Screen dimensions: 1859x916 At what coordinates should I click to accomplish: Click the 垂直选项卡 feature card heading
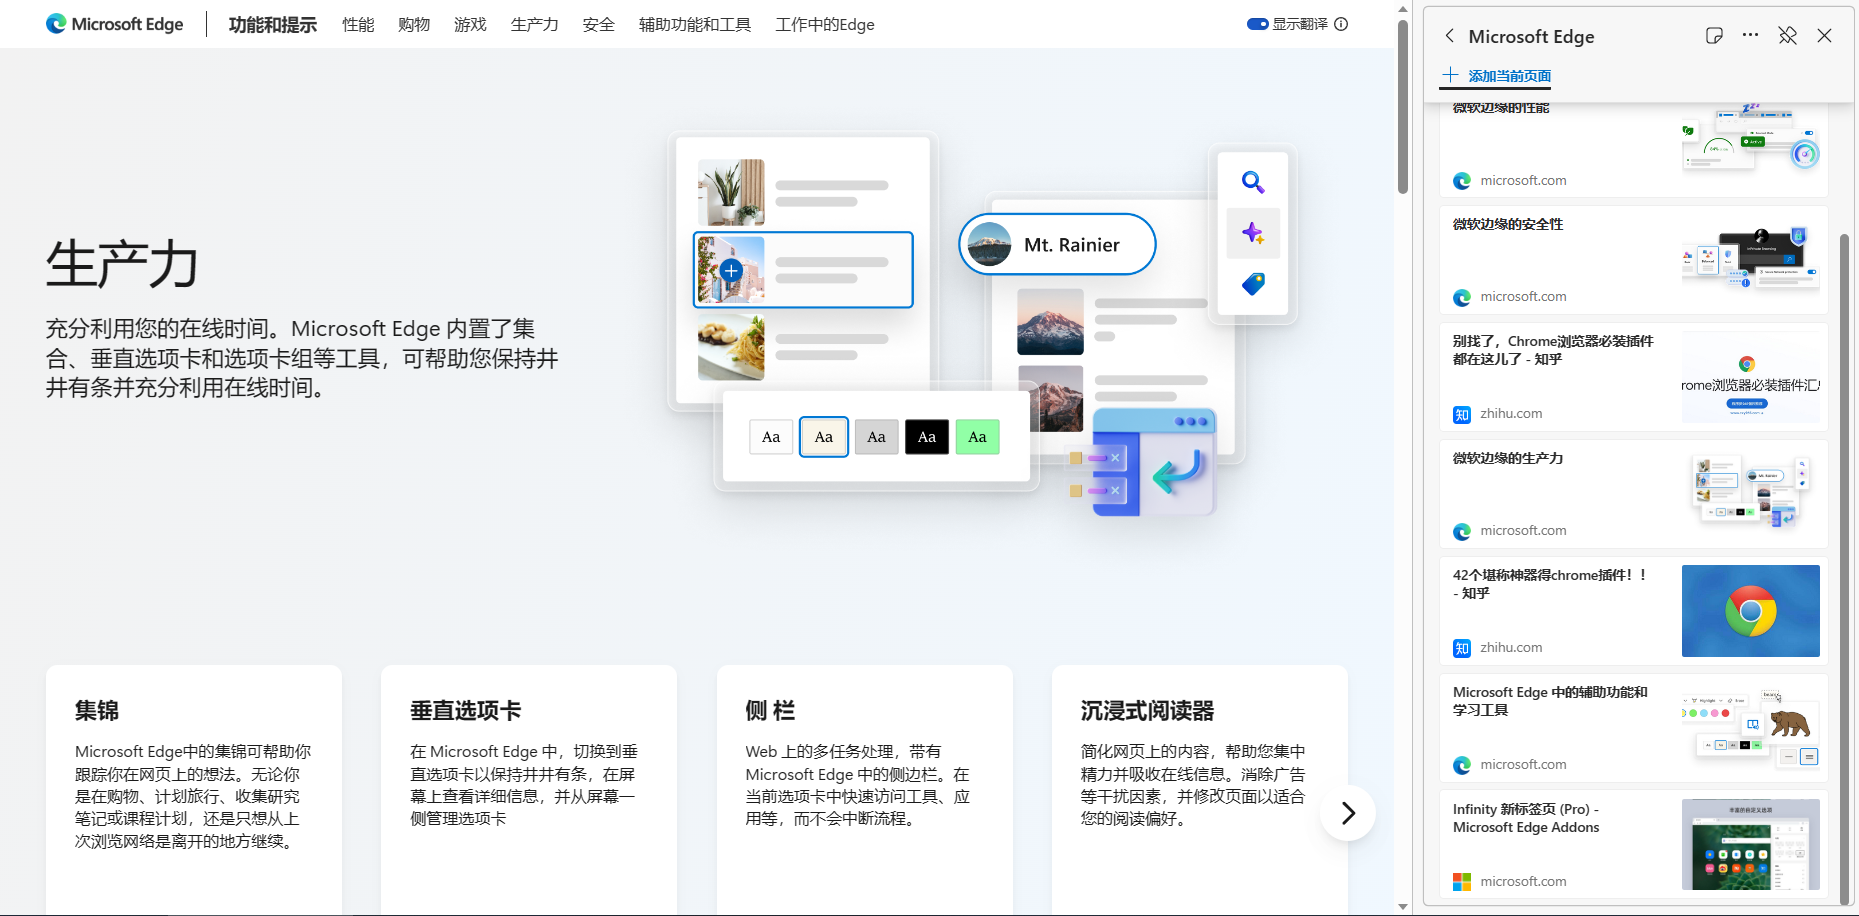466,711
